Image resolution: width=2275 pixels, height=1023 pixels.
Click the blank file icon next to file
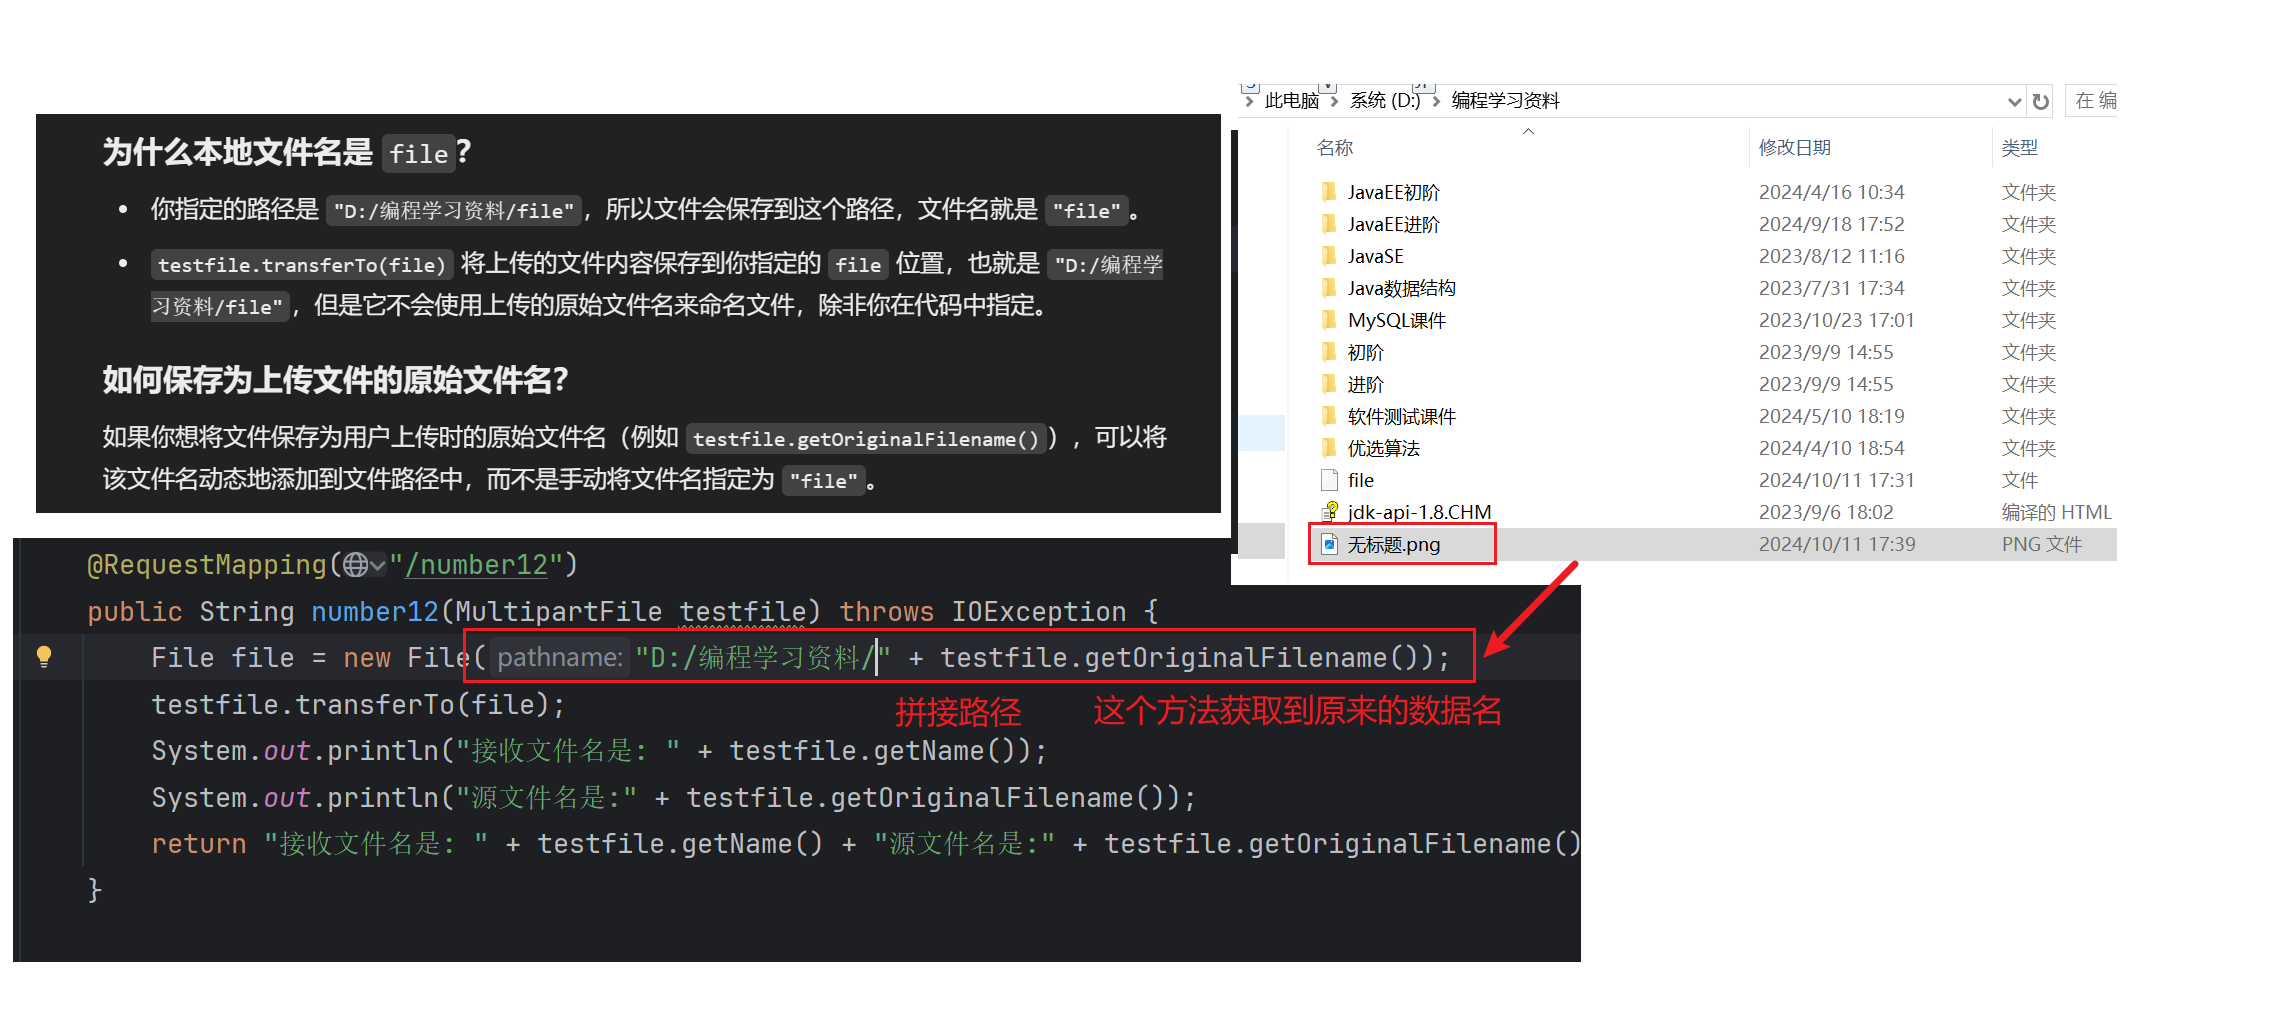coord(1329,480)
